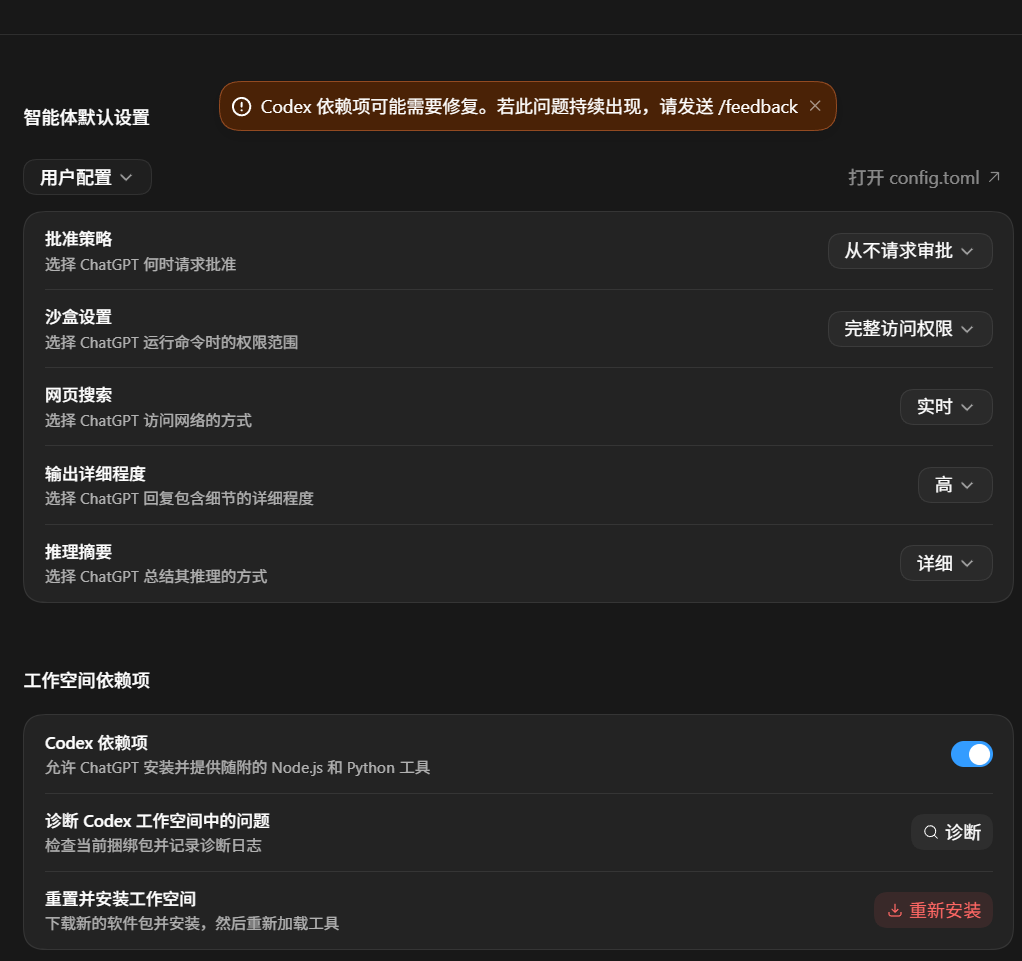Click the 推理摘要 setting title

[78, 552]
